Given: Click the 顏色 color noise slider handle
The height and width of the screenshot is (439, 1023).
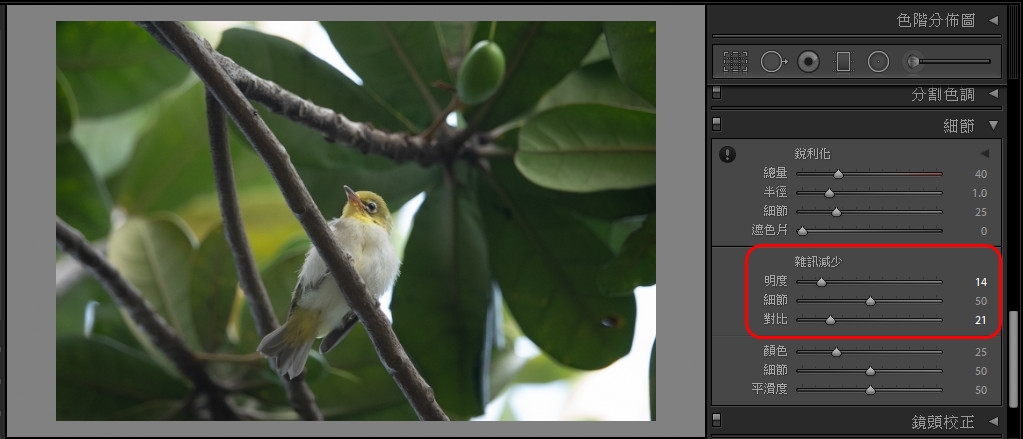Looking at the screenshot, I should (836, 352).
